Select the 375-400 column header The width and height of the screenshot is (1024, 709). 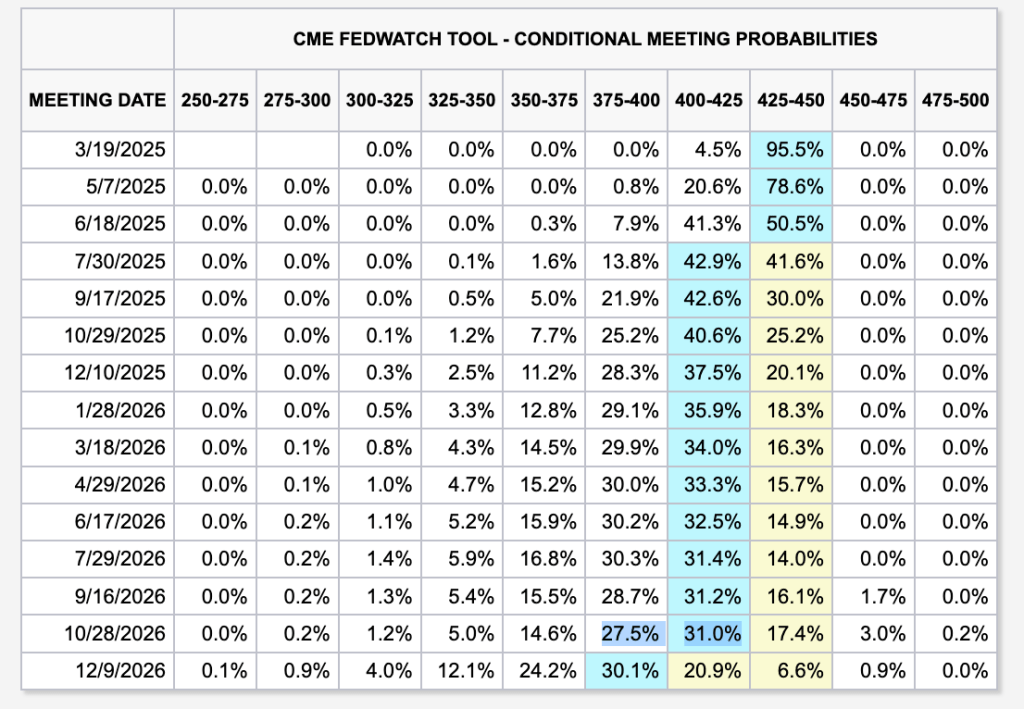click(626, 100)
